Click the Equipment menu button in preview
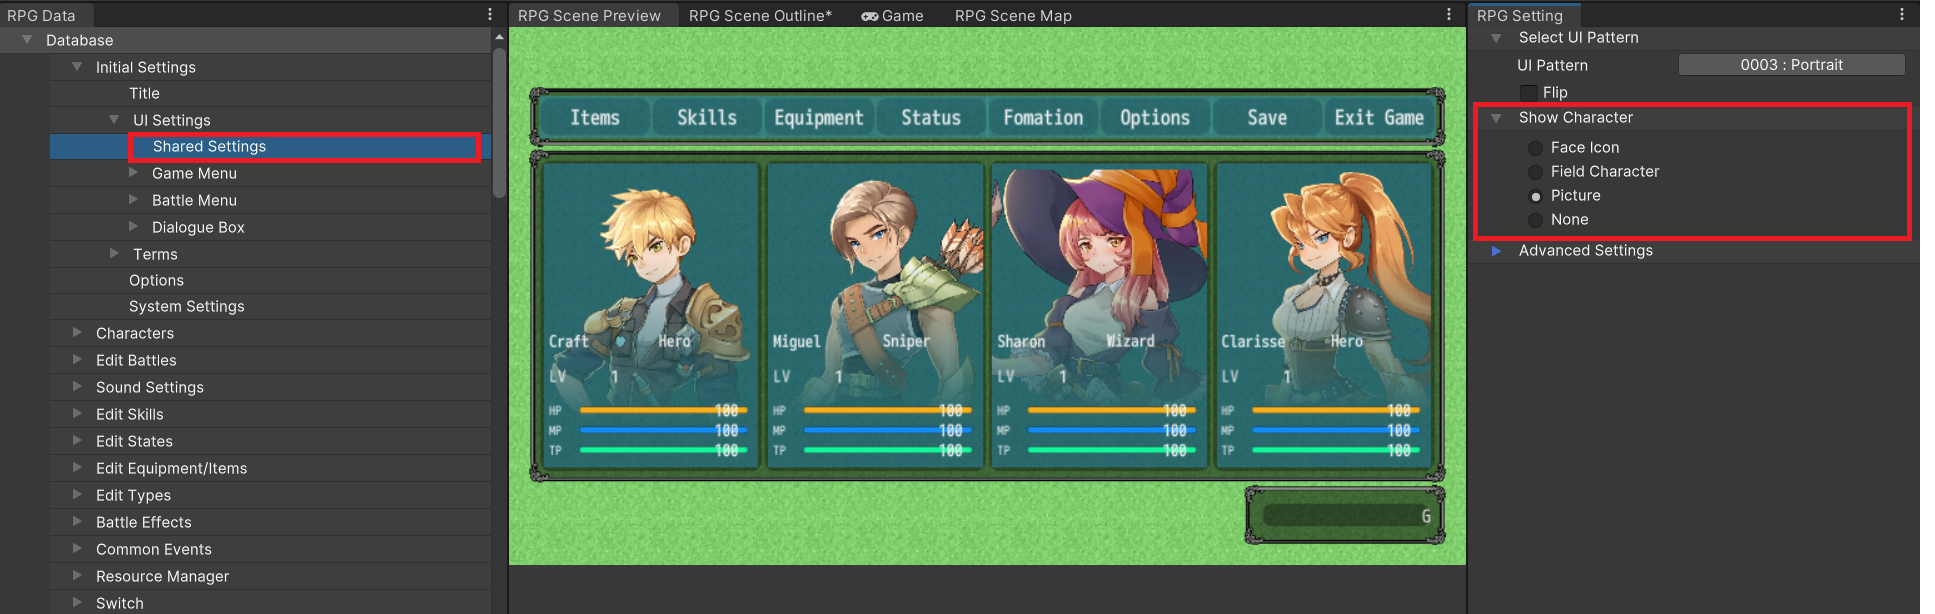This screenshot has height=614, width=1935. (x=819, y=118)
